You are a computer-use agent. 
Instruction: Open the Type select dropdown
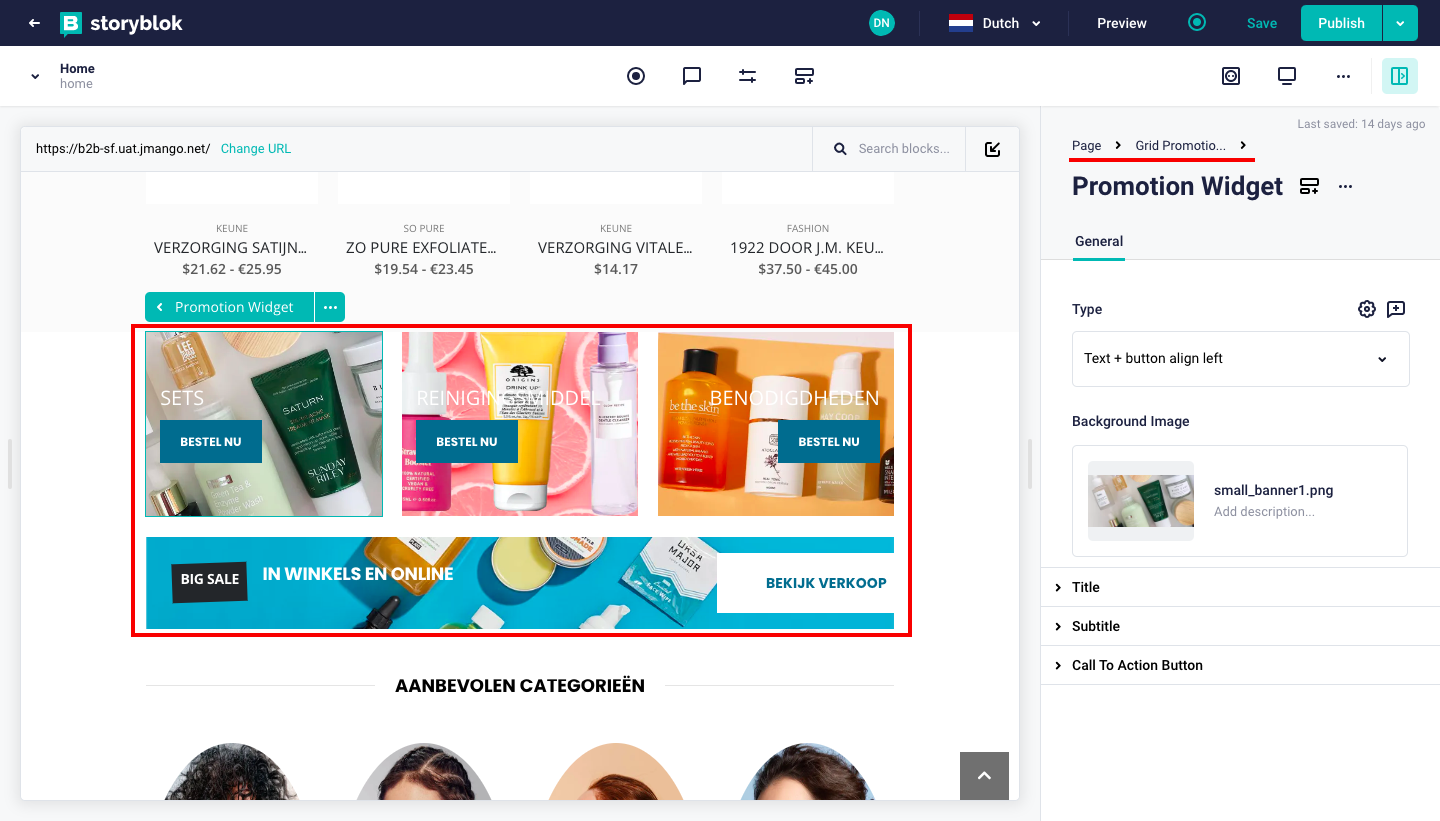coord(1240,359)
